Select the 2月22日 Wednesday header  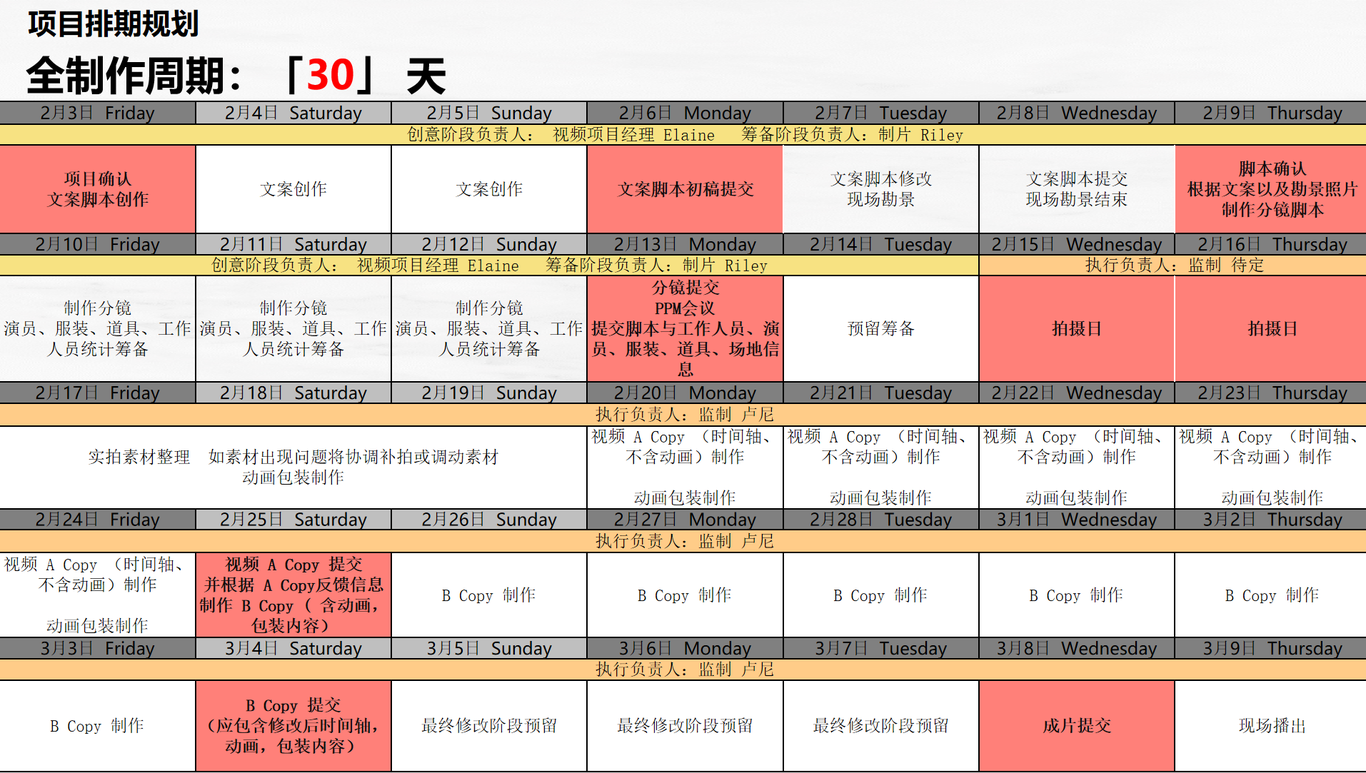1077,393
